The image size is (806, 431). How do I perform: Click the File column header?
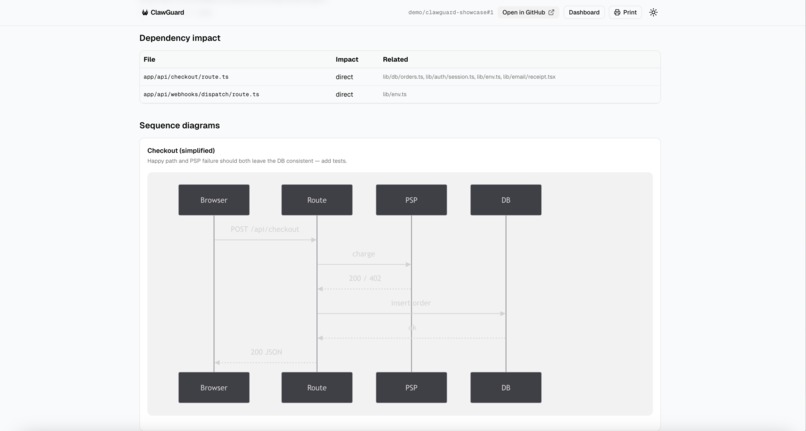coord(150,60)
